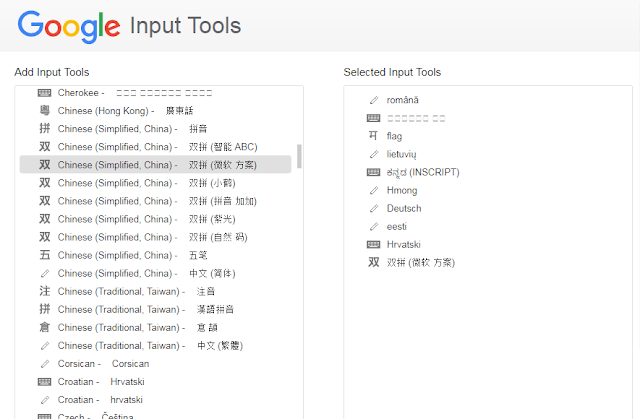
Task: Select the Chinese (Traditional, Taiwan) 中文 (繁體) row text
Action: 150,346
